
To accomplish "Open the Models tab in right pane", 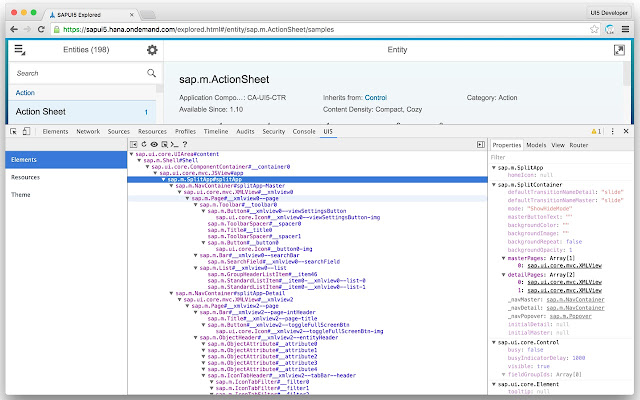I will click(x=536, y=145).
